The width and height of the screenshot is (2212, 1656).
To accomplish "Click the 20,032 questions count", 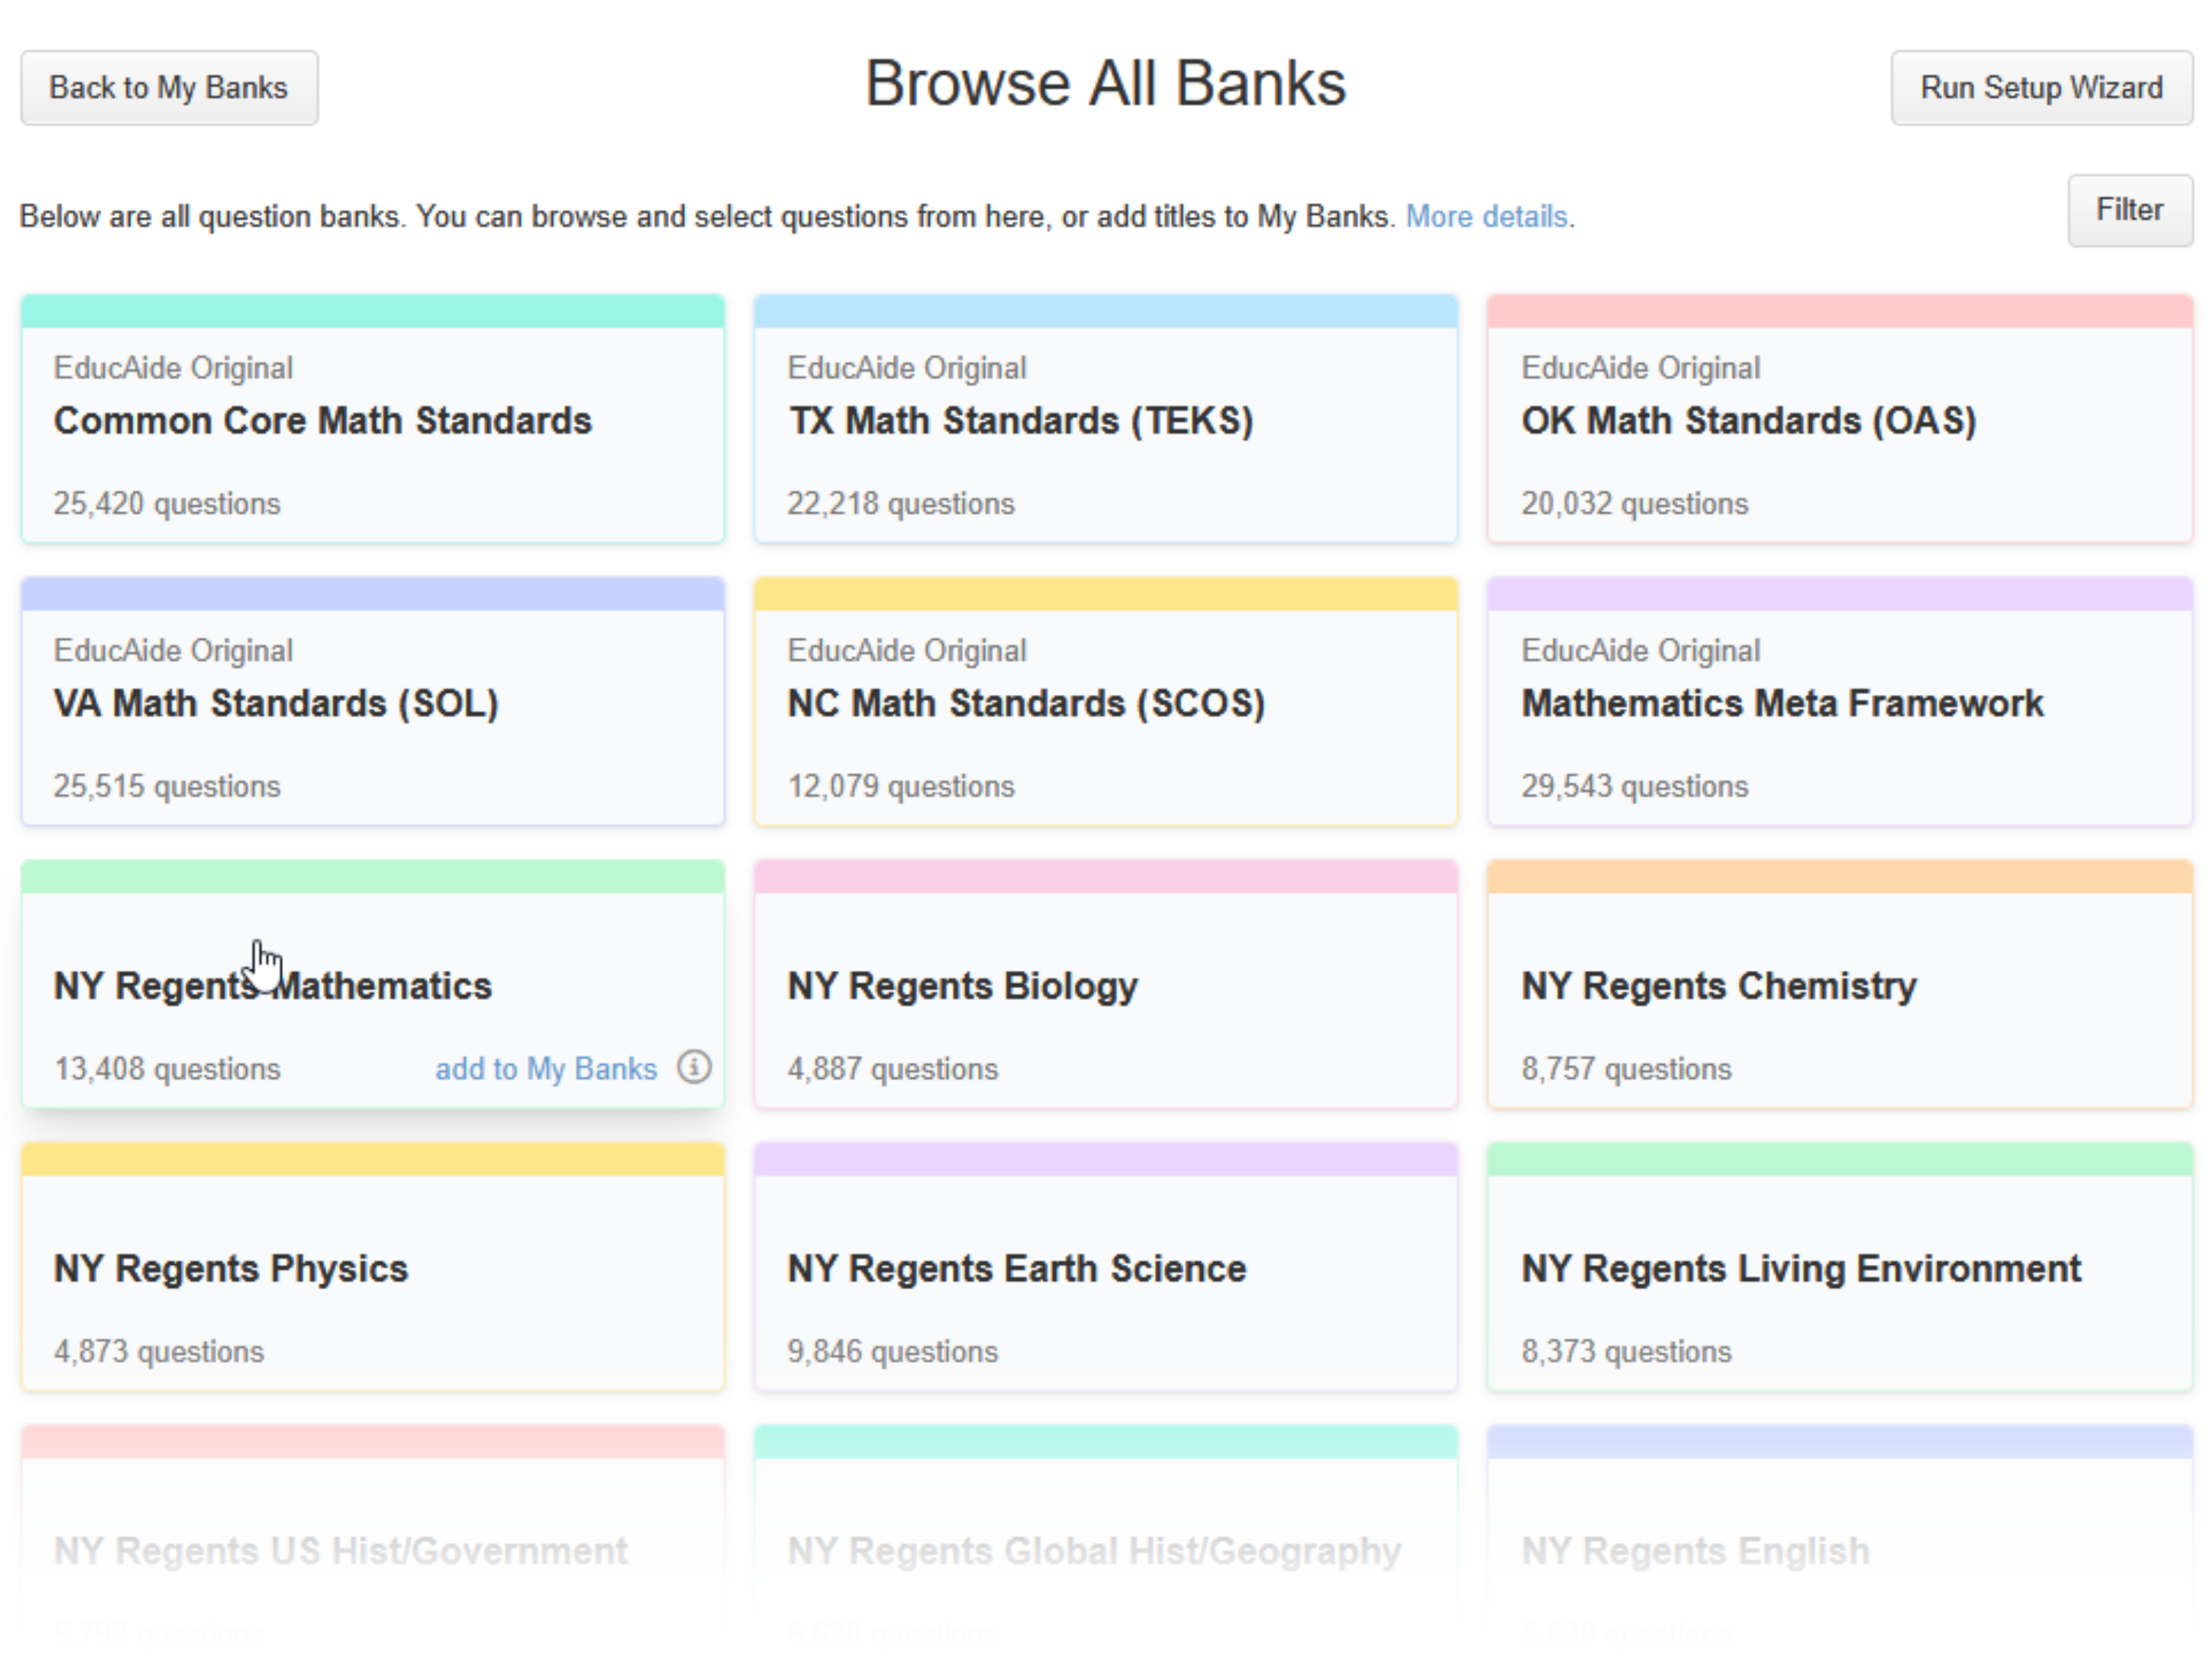I will point(1635,503).
